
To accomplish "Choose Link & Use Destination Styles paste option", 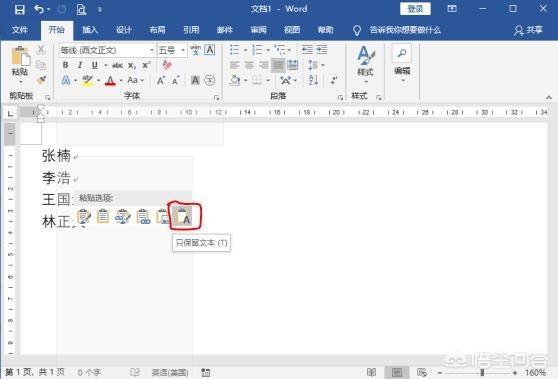I will click(x=143, y=216).
